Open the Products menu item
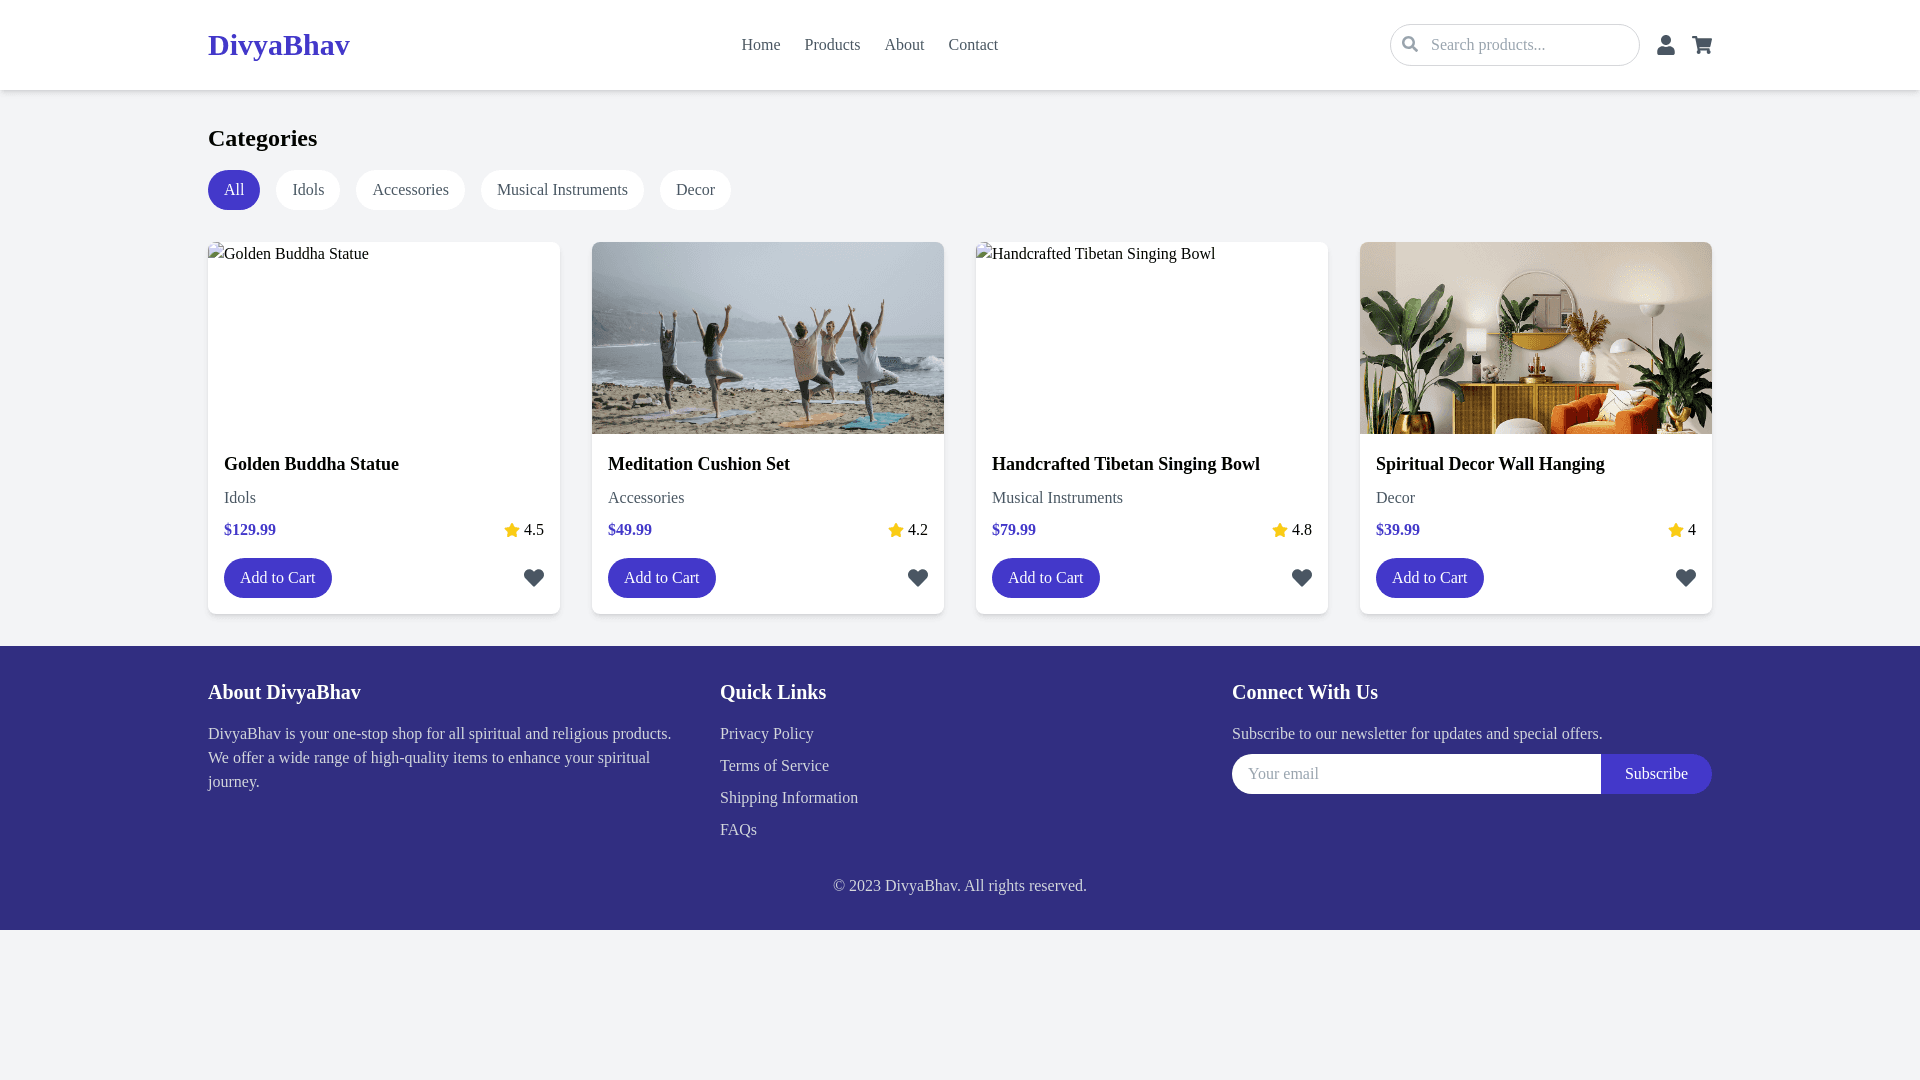The image size is (1920, 1080). tap(832, 45)
